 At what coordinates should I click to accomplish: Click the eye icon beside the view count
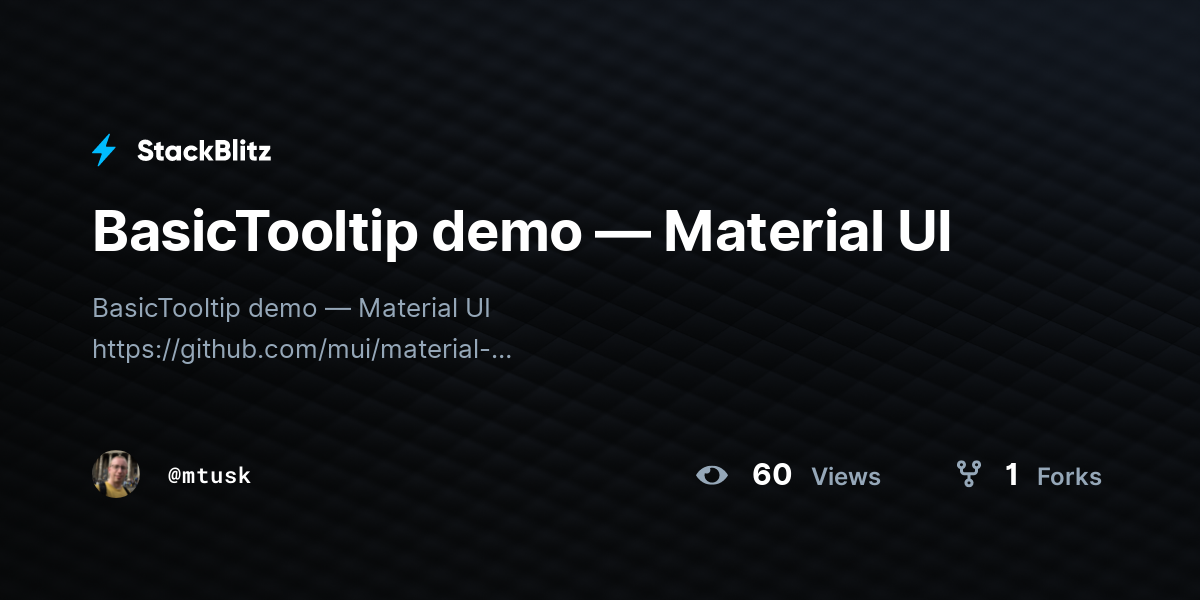tap(712, 475)
